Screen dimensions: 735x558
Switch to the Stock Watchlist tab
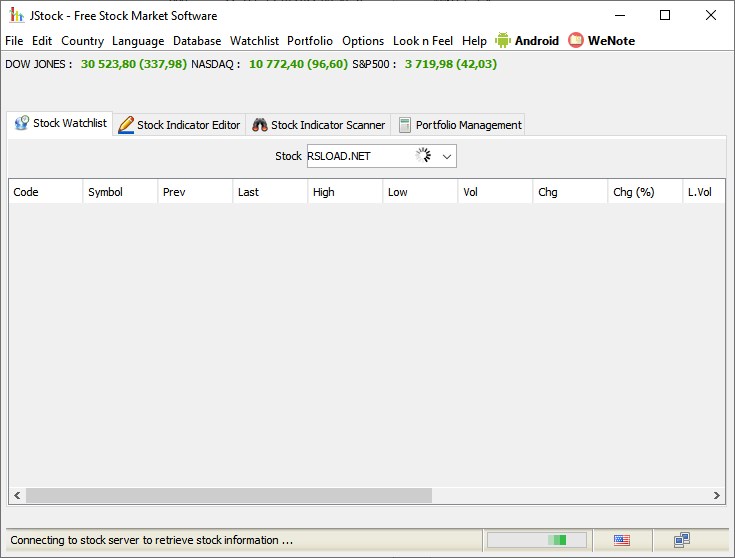coord(60,123)
